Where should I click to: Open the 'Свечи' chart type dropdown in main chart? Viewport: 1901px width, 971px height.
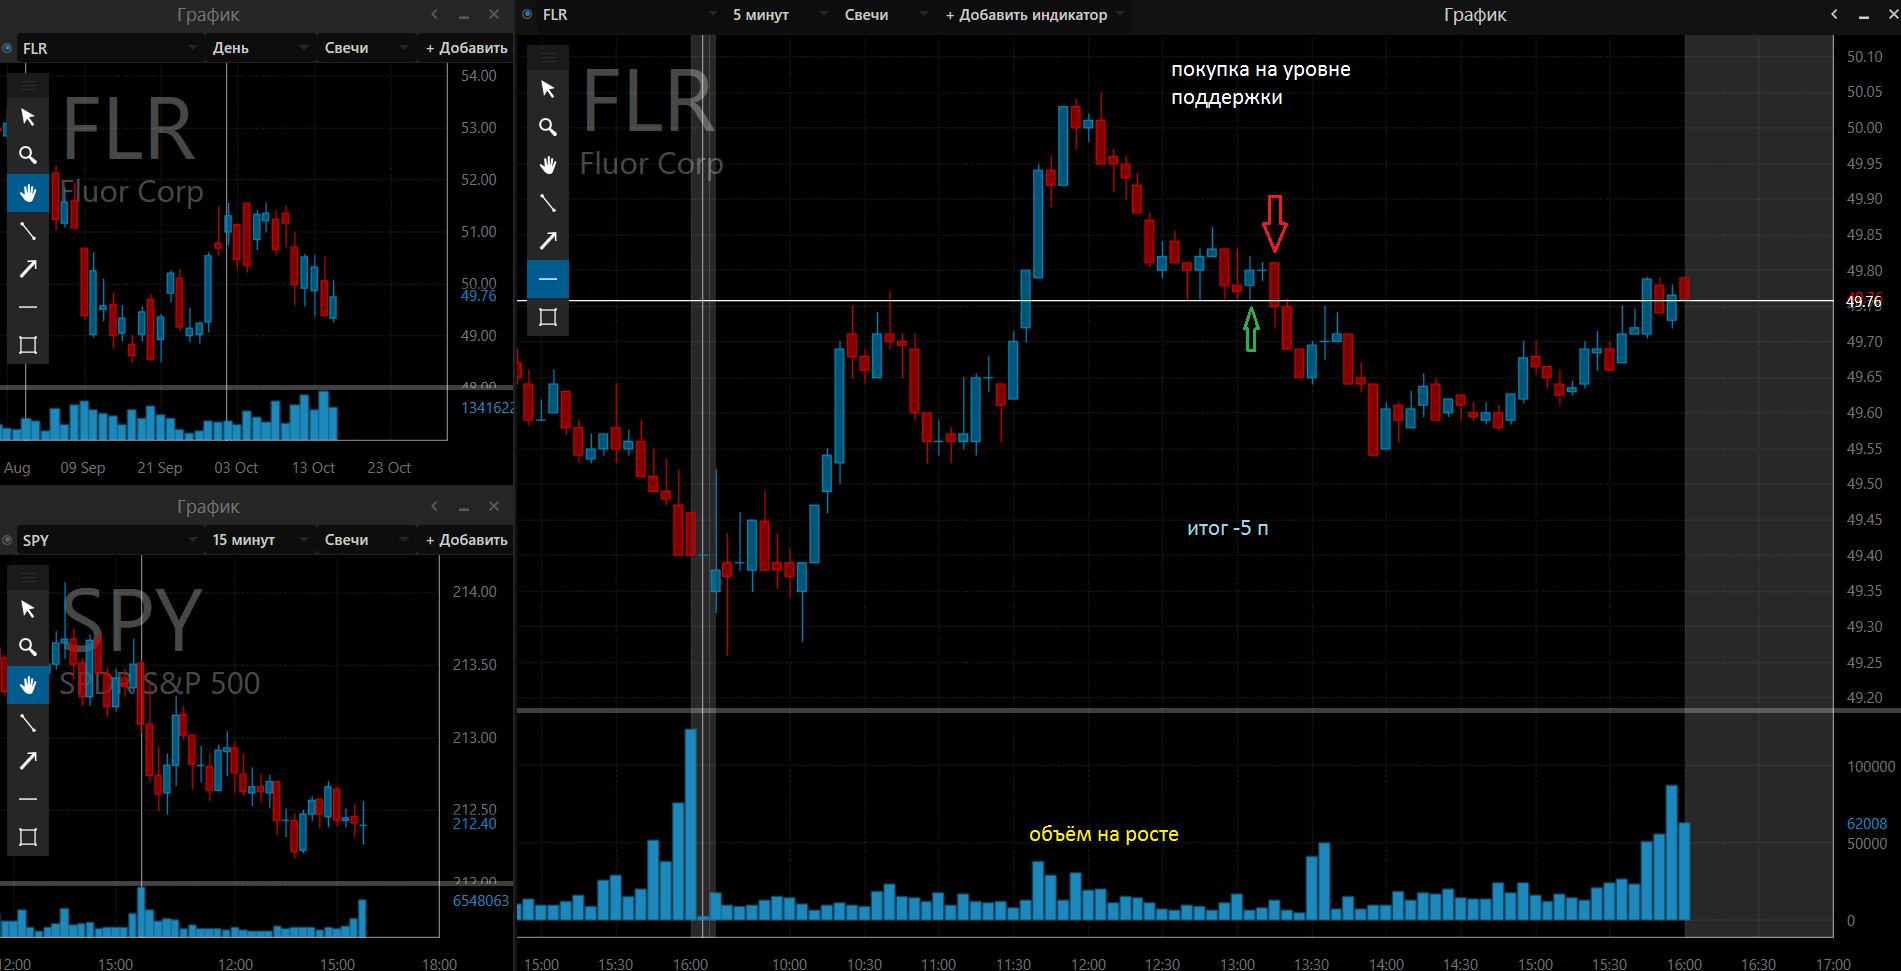886,15
